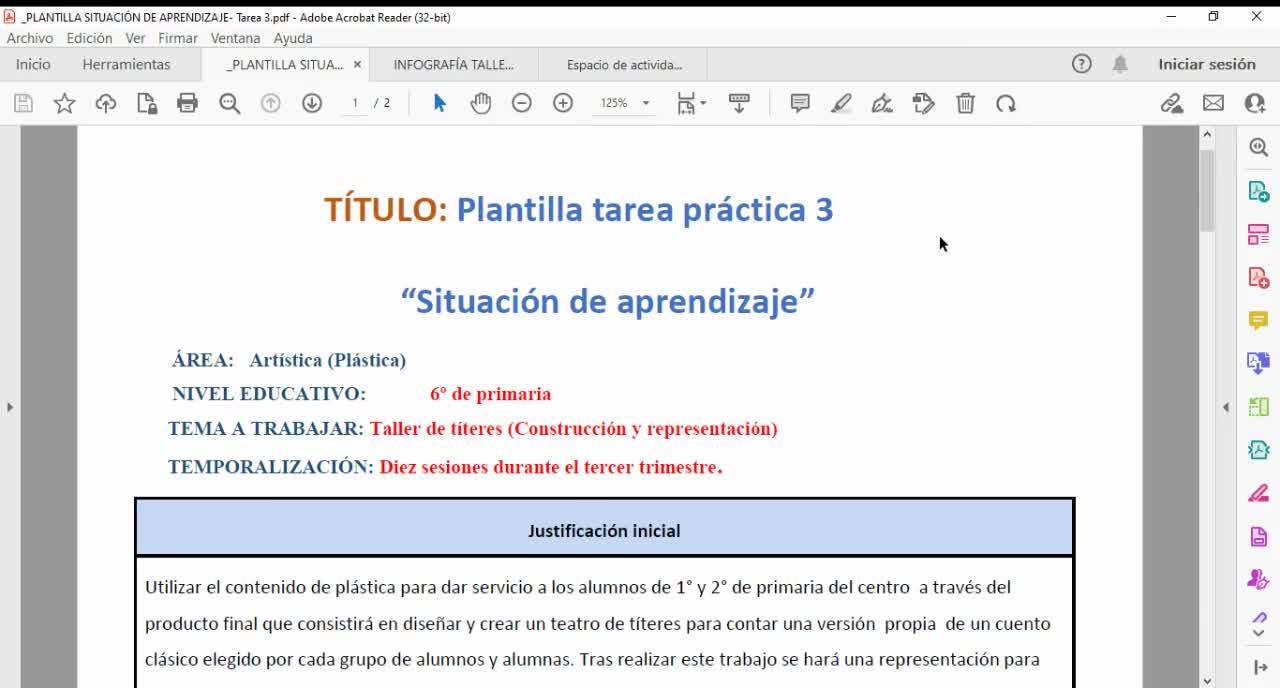
Task: Open Create PDF tool in right sidebar
Action: pos(1258,277)
